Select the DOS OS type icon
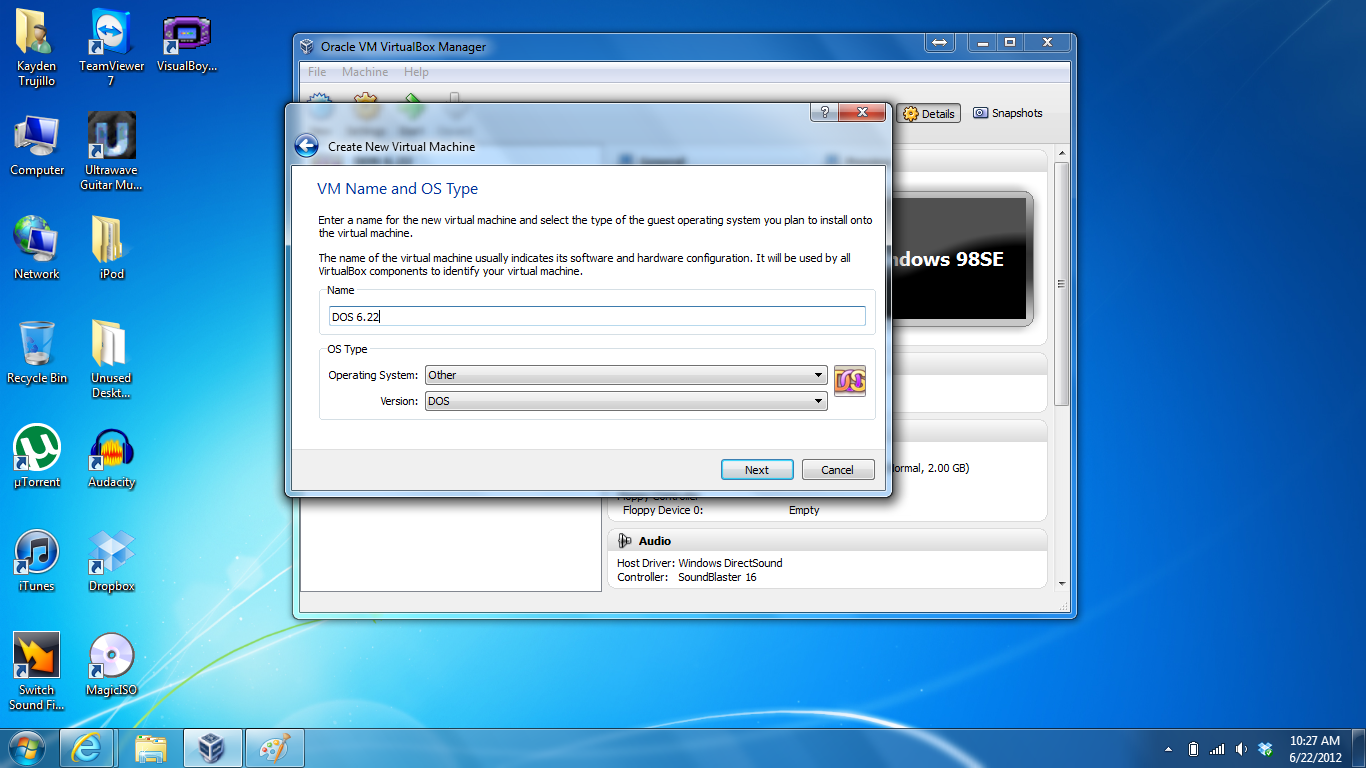Screen dimensions: 1366x768 [x=850, y=380]
